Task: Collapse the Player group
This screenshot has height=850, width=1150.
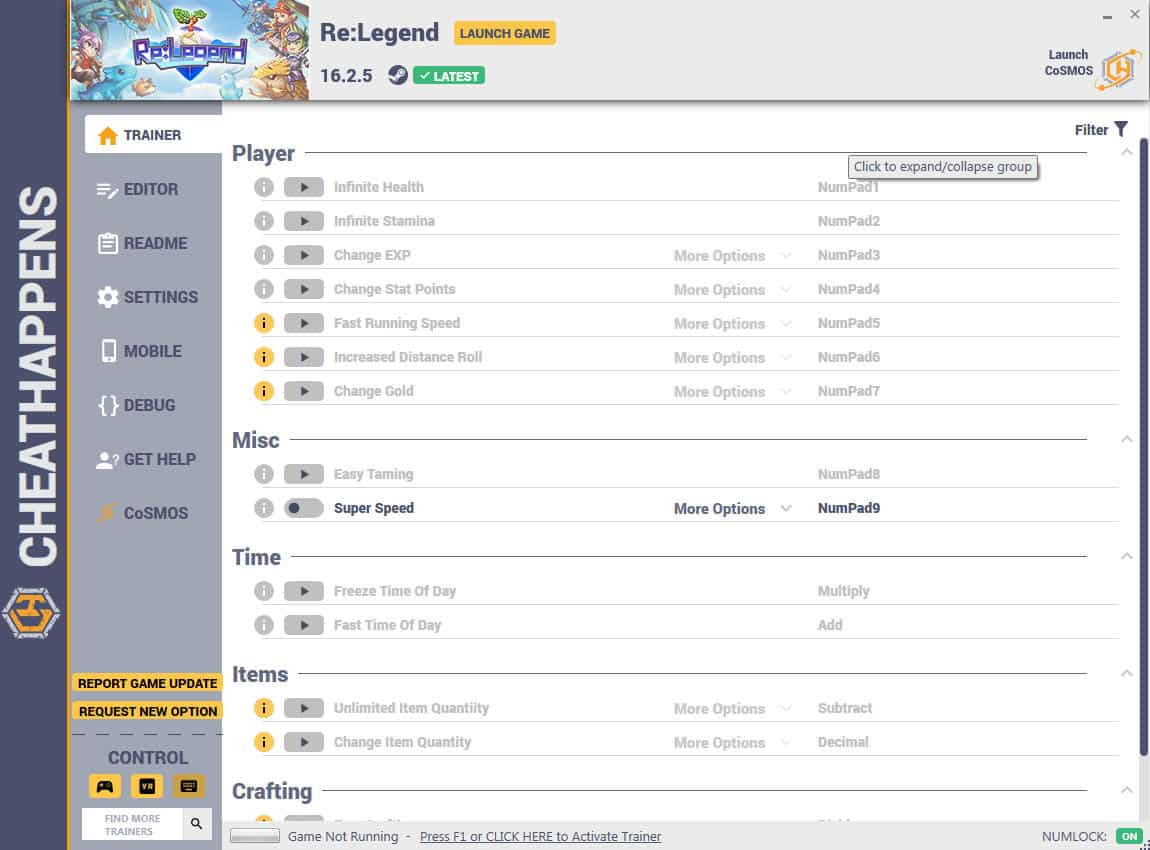Action: tap(1127, 153)
